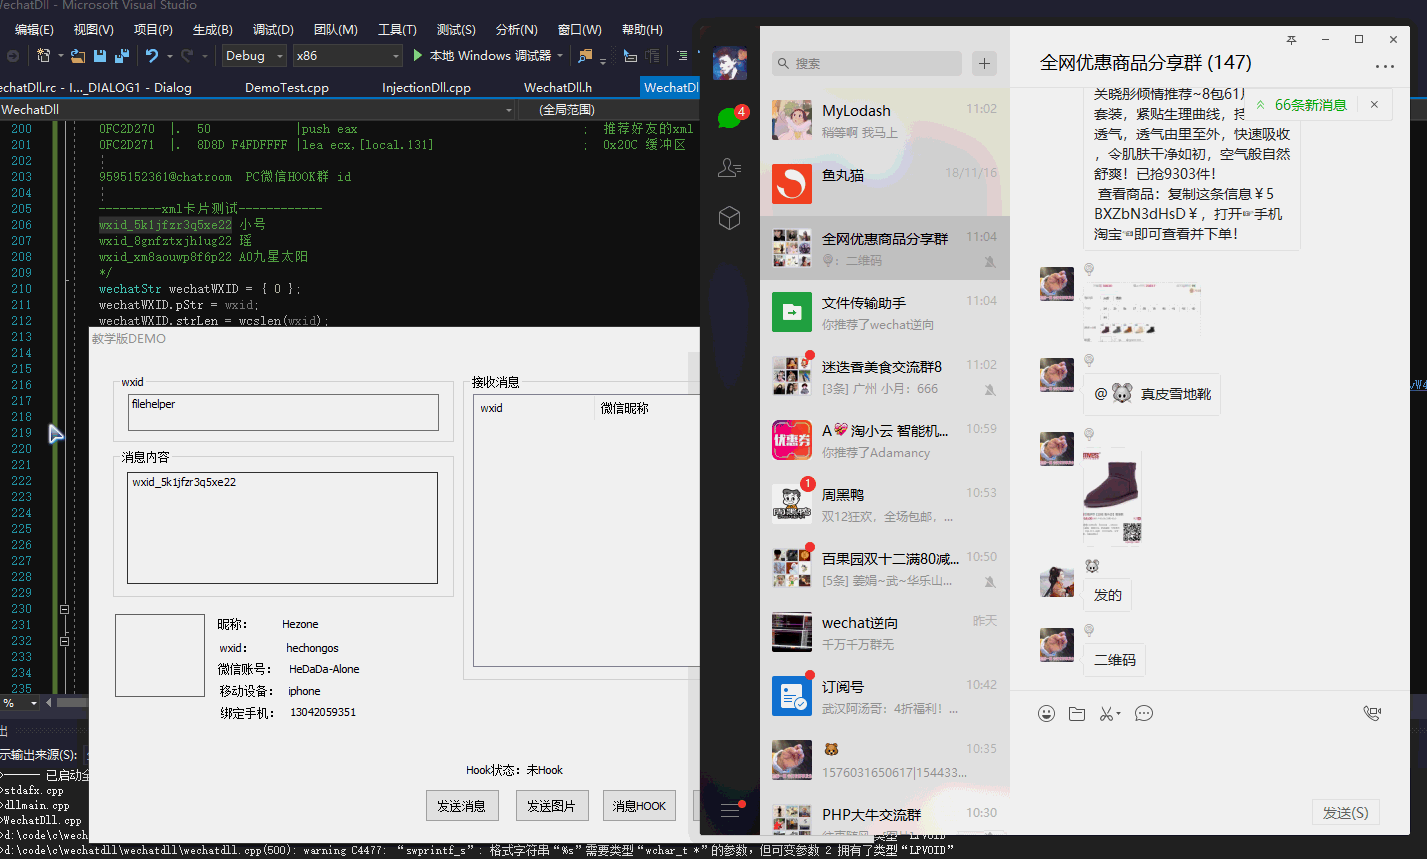Expand the debugger target dropdown arrow

pos(560,56)
